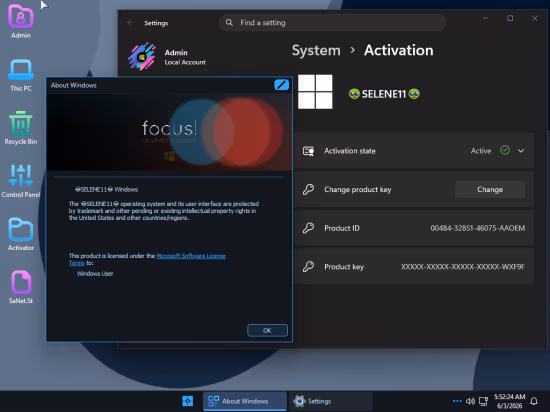Click the Windows logo on Activation page
The width and height of the screenshot is (550, 412).
tap(315, 92)
